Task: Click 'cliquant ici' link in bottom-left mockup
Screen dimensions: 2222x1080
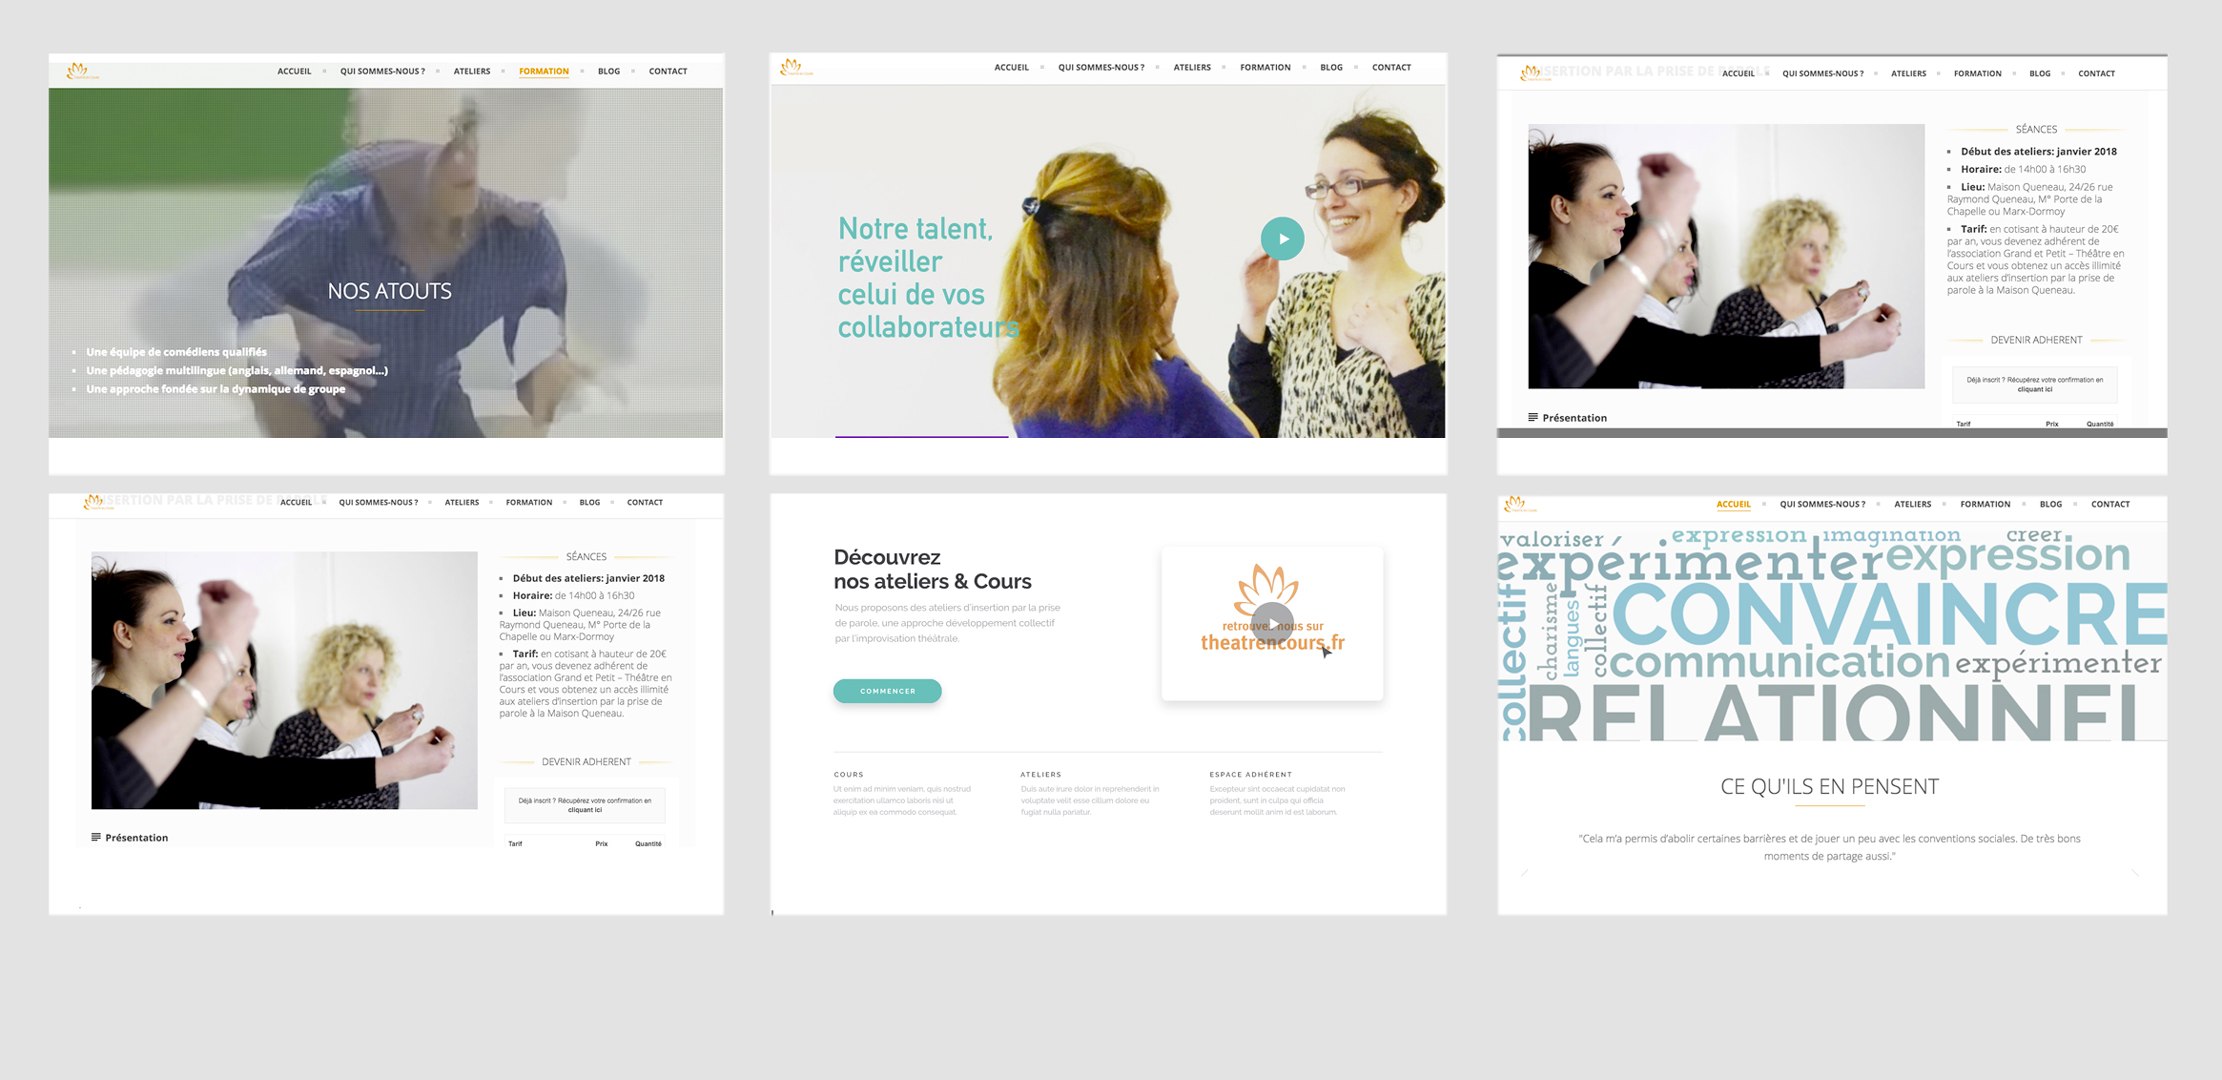Action: [585, 810]
